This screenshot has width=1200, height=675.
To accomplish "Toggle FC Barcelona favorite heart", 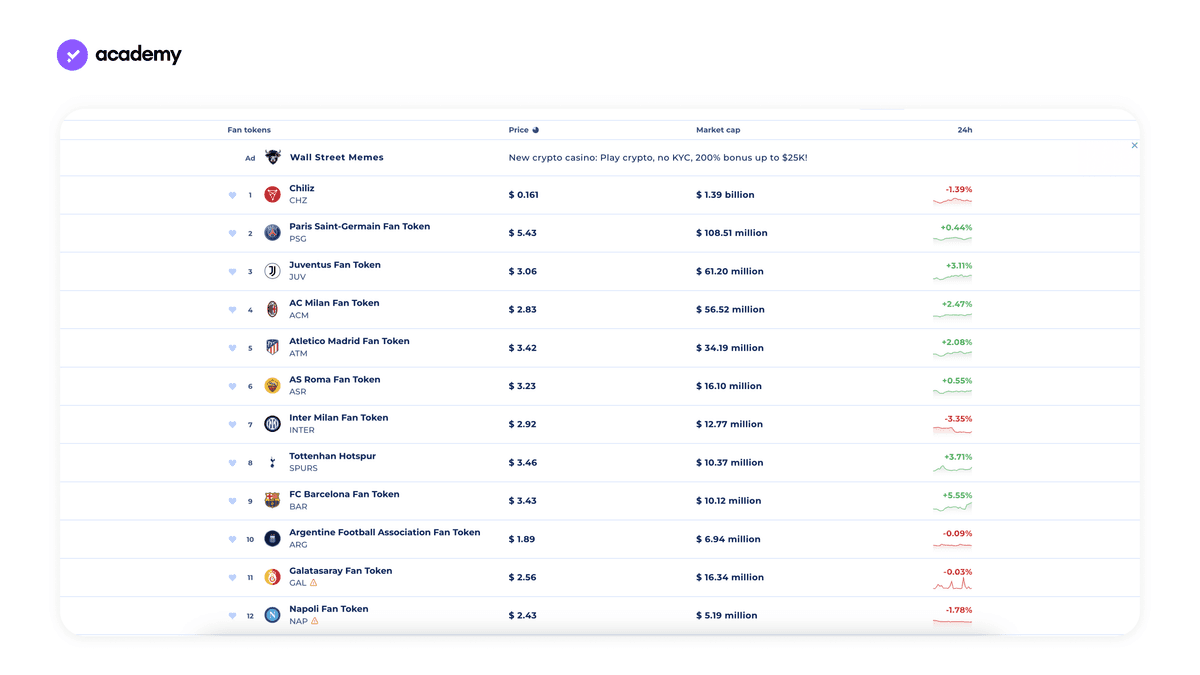I will (233, 501).
